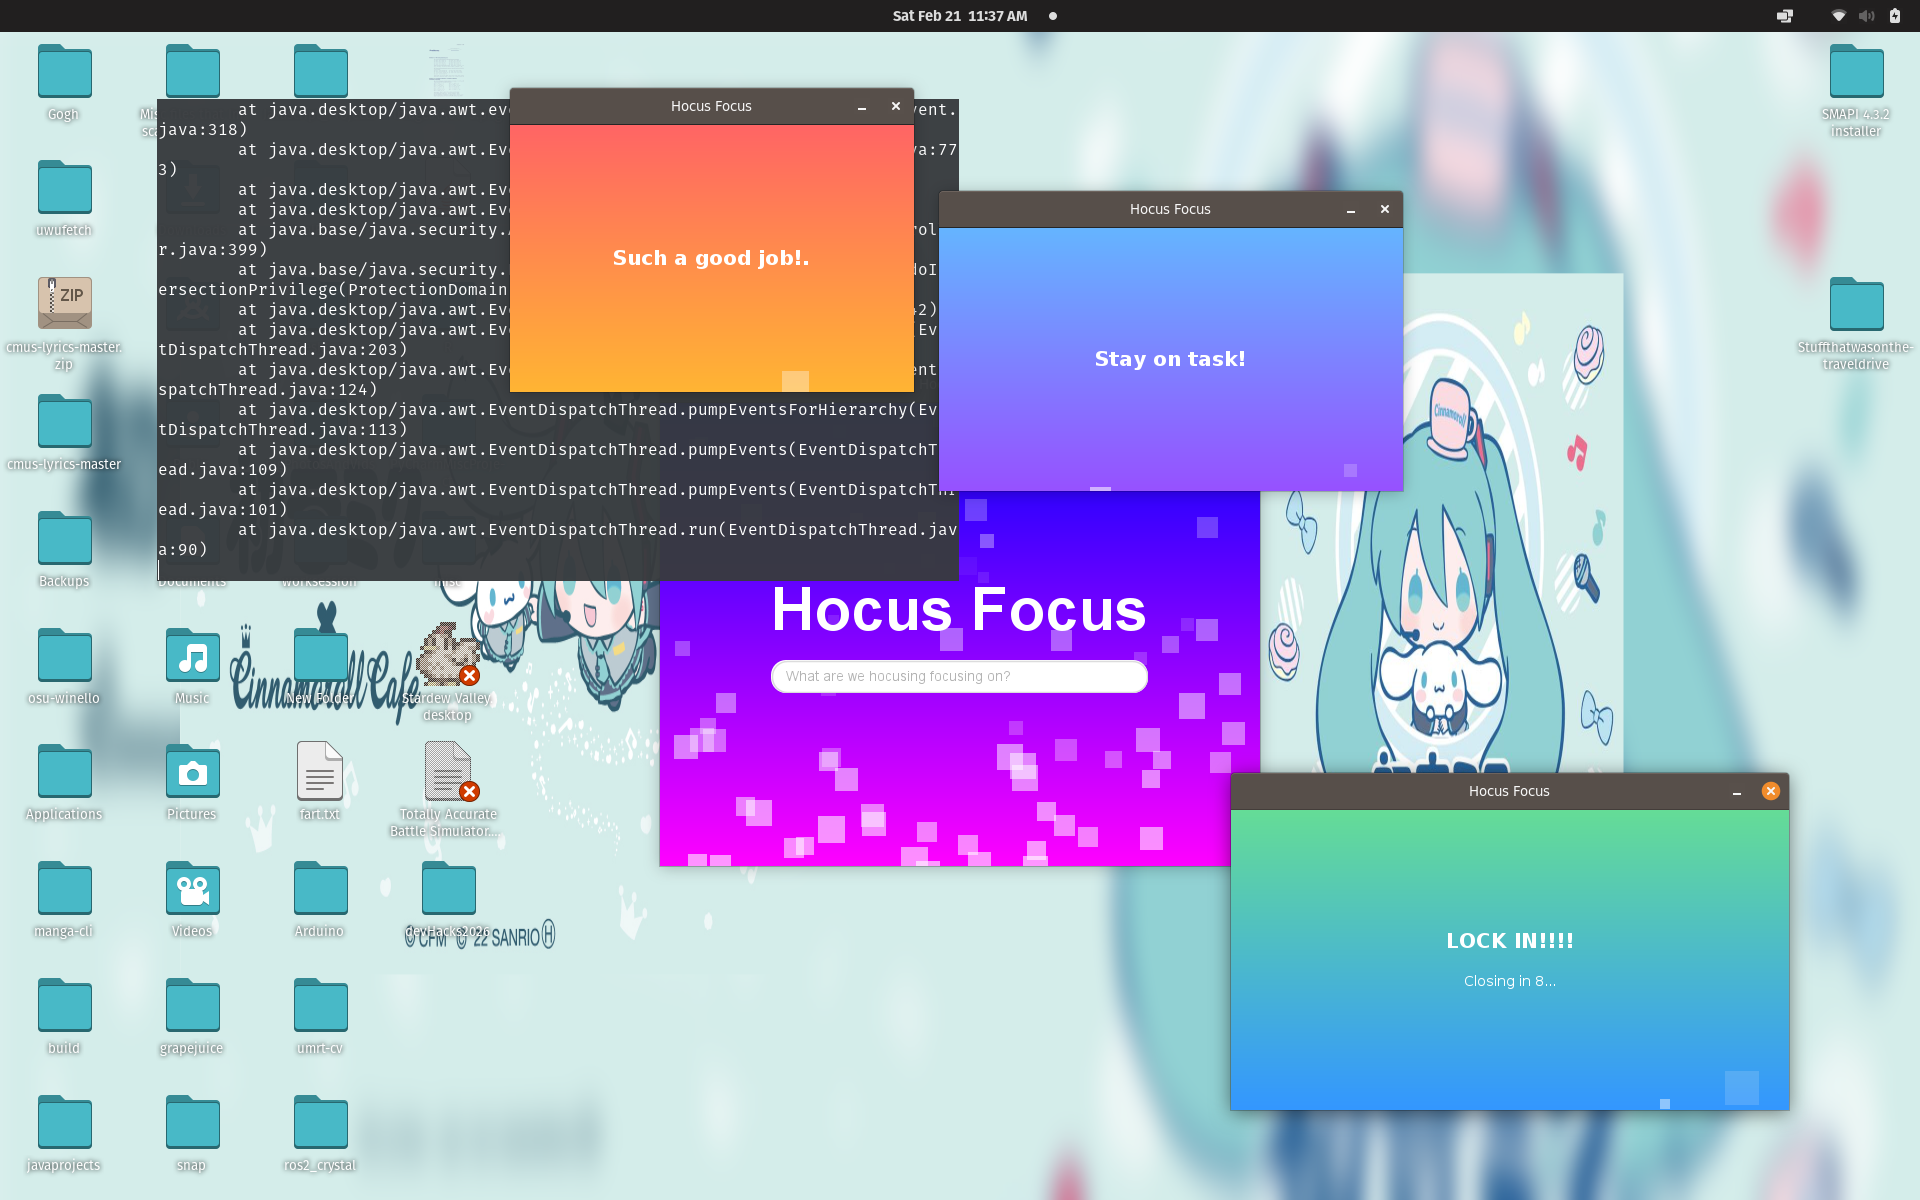Click the Wi-Fi network status icon
1920x1200 pixels.
(x=1838, y=16)
